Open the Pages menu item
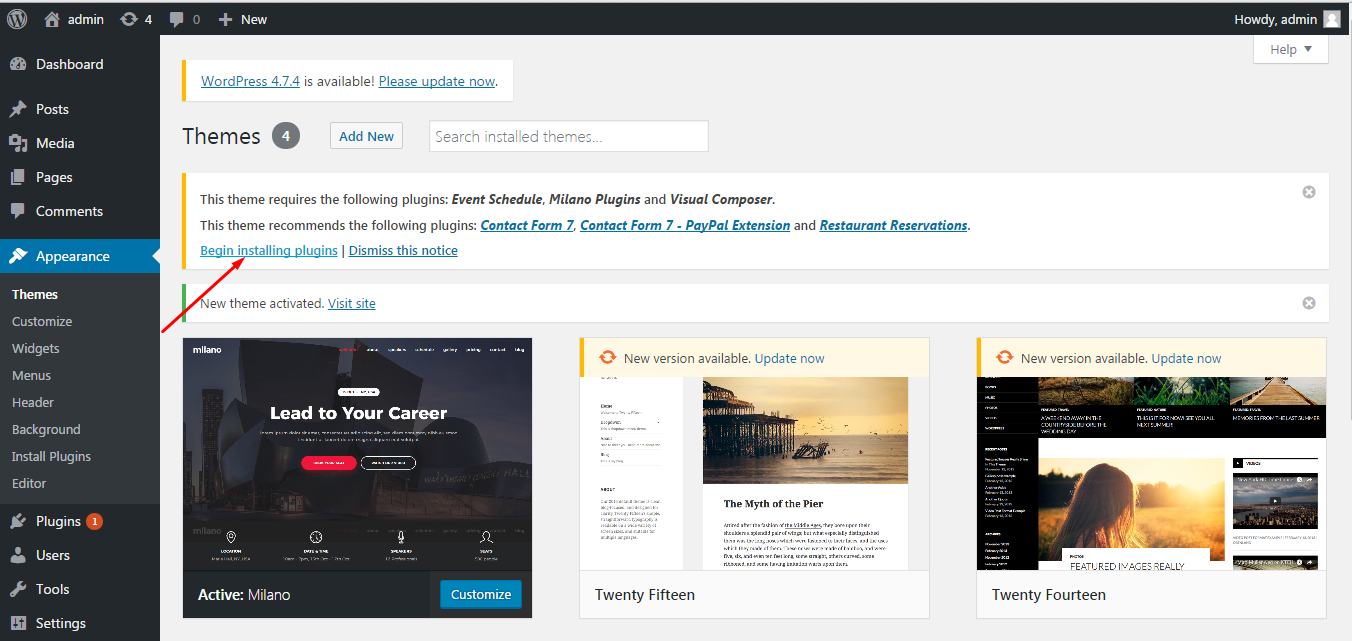 [80, 177]
